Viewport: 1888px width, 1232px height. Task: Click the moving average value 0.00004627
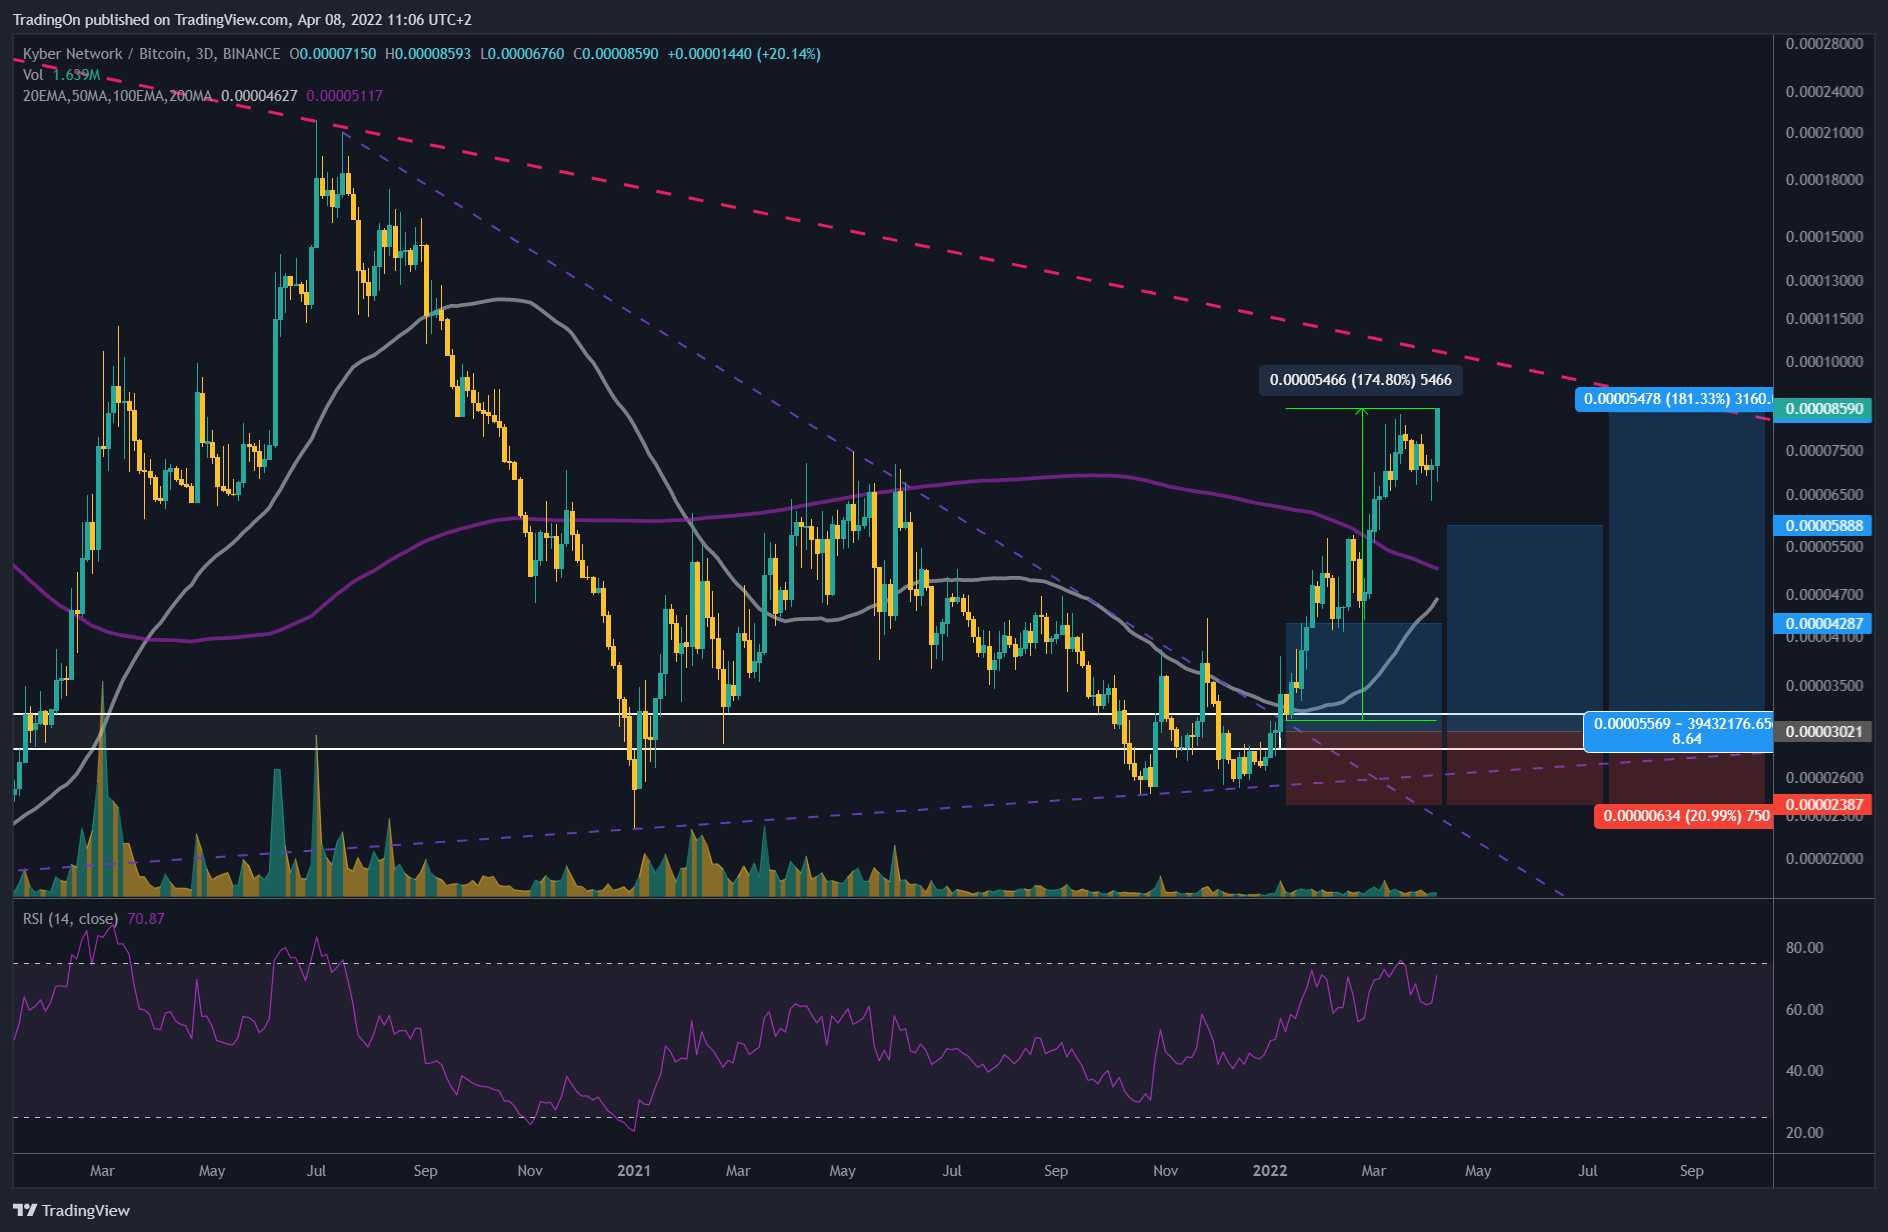(x=259, y=96)
